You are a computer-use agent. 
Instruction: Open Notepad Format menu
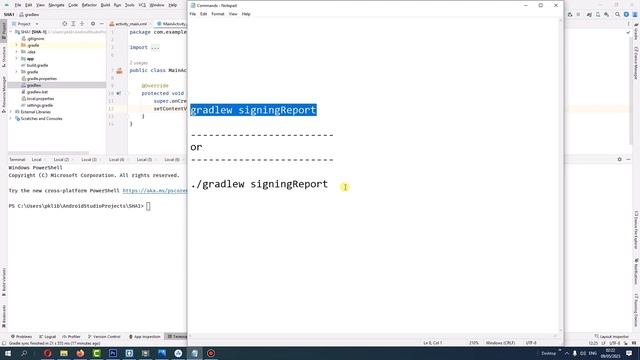218,14
